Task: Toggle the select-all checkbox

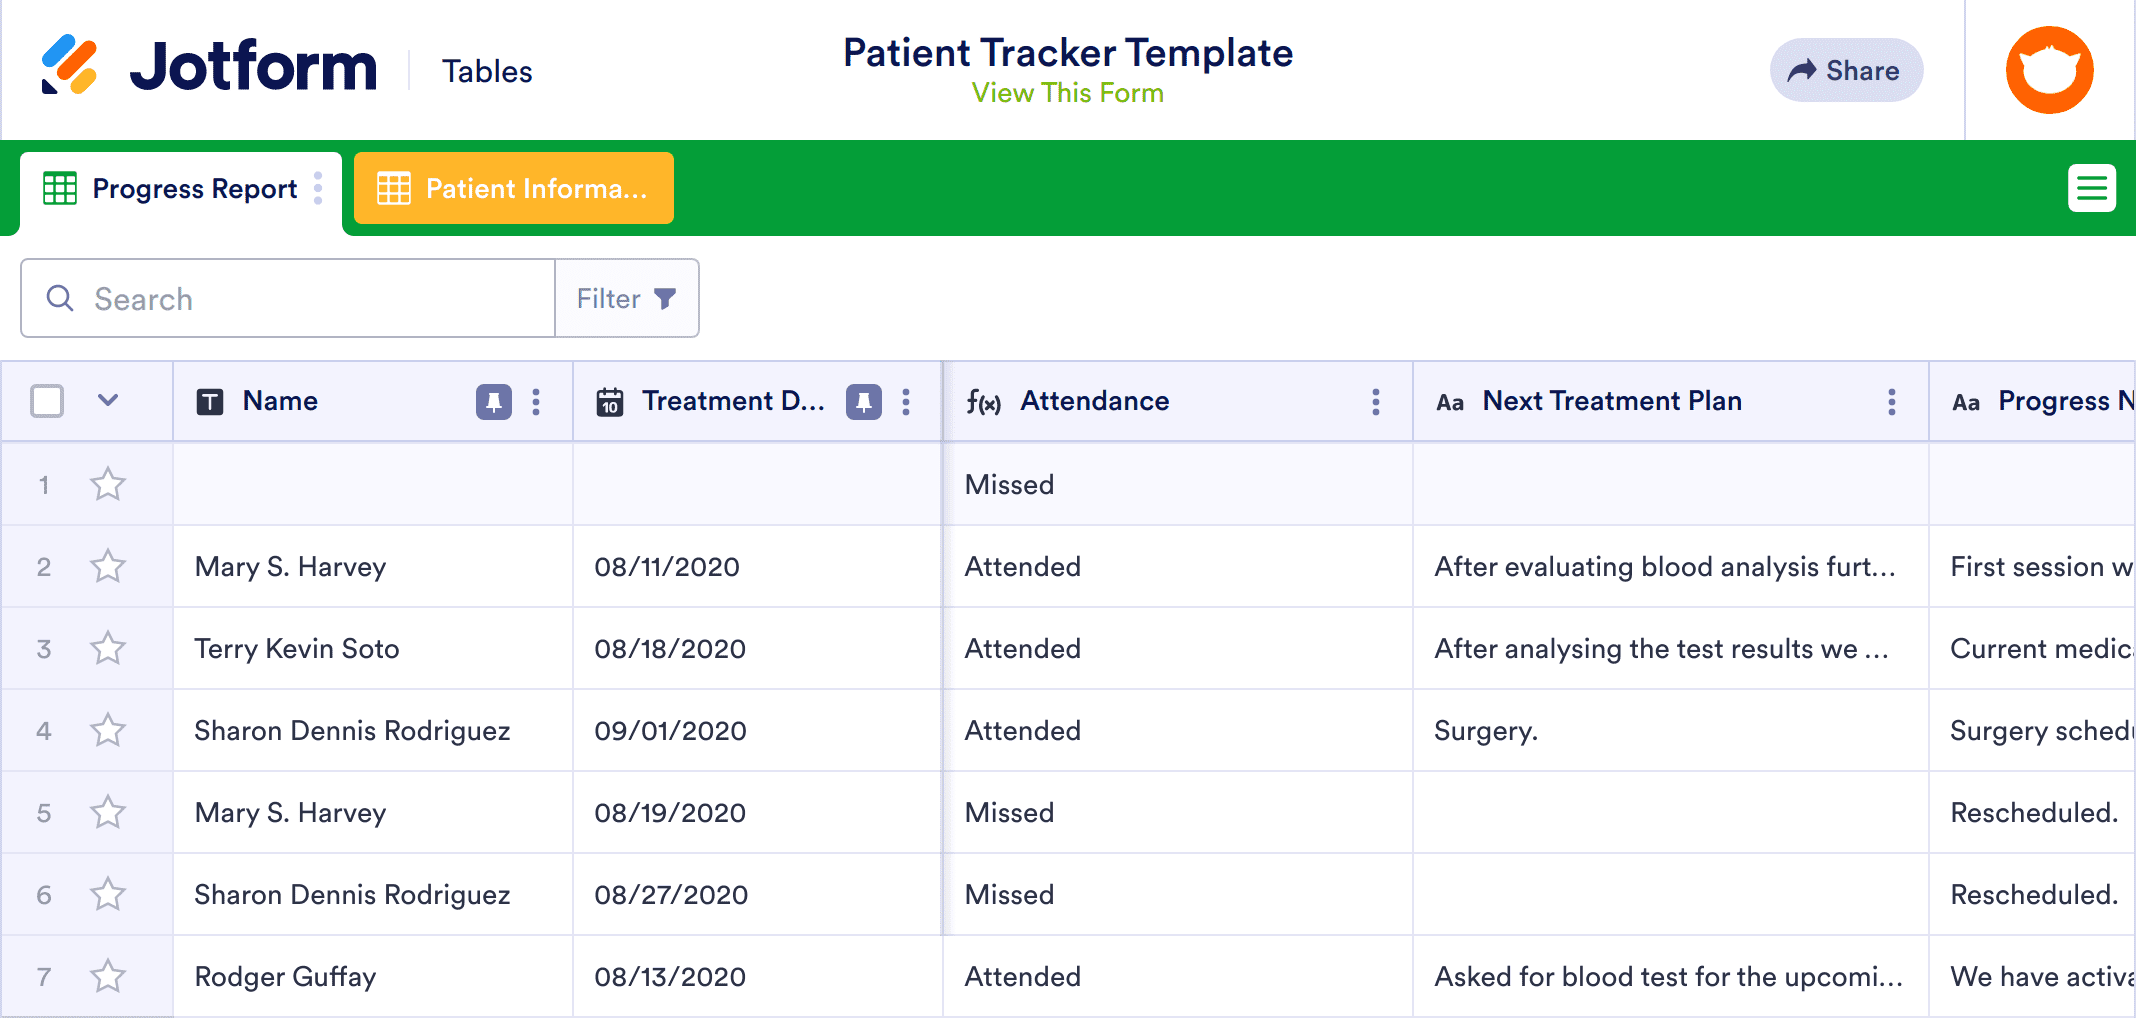Action: 46,400
